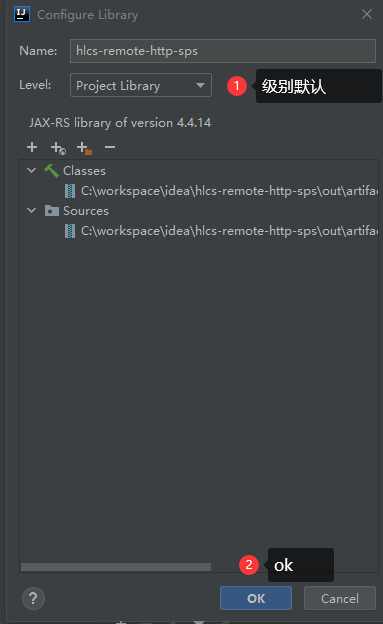Click the Sources folder icon
Screen dimensions: 383x624
coord(52,211)
